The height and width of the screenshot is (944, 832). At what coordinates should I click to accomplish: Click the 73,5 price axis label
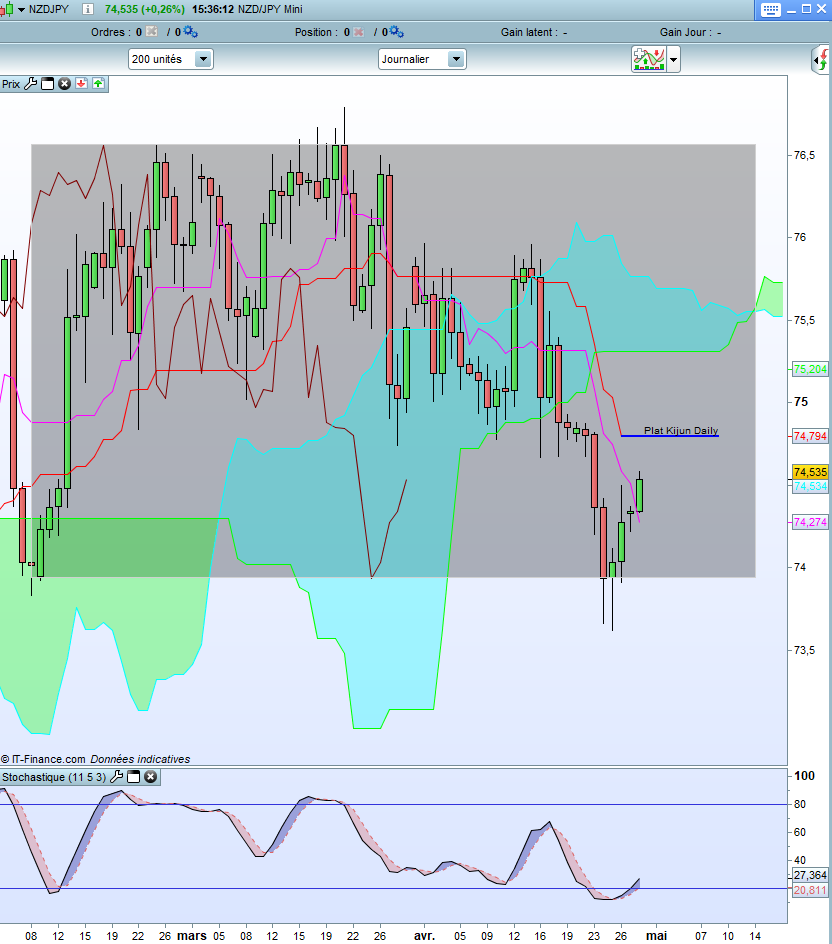(x=804, y=650)
